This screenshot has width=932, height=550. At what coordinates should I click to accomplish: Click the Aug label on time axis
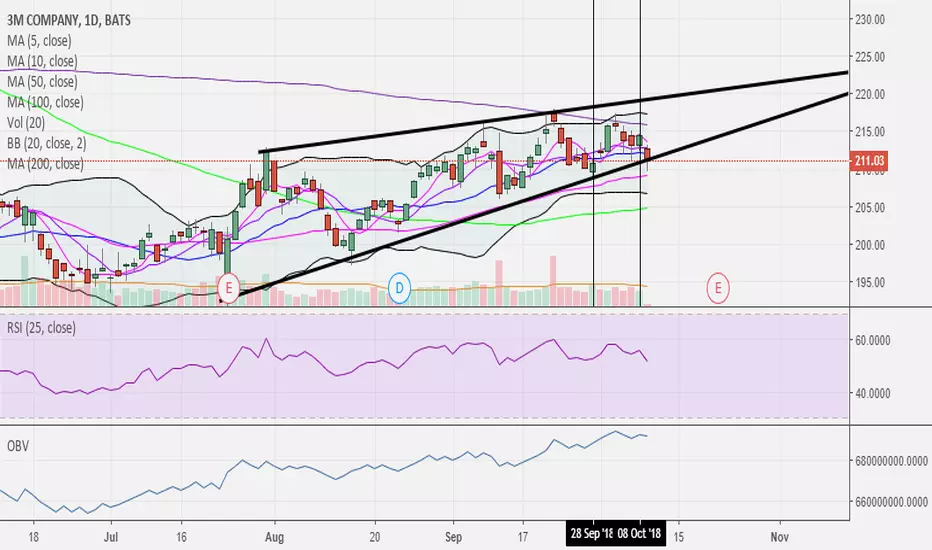[274, 538]
